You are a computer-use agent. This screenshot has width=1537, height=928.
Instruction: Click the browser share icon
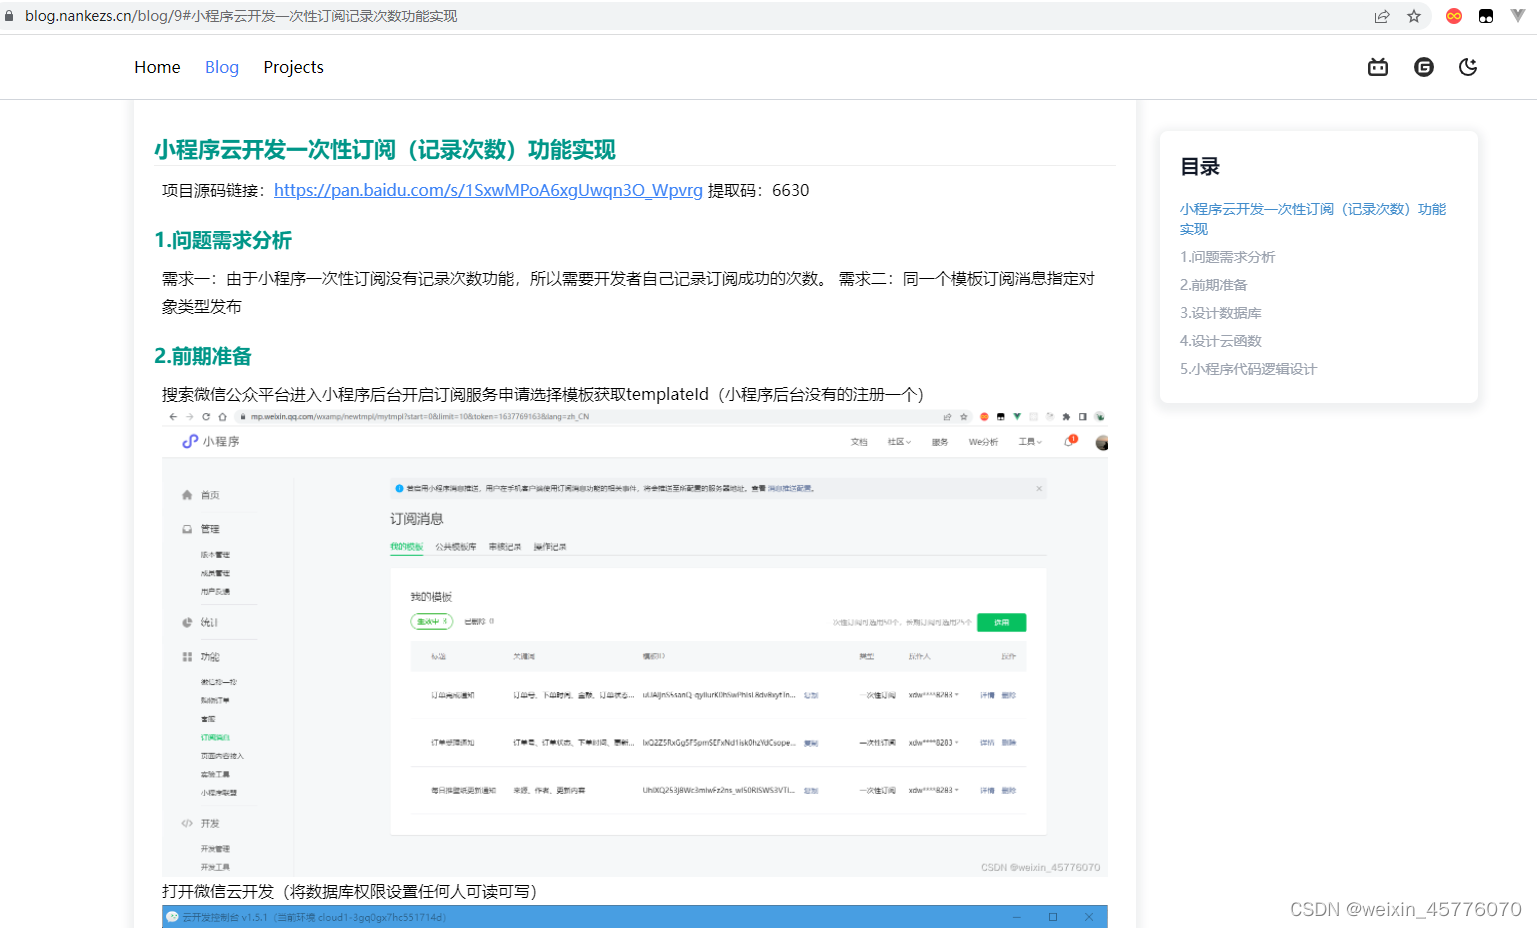coord(1382,15)
